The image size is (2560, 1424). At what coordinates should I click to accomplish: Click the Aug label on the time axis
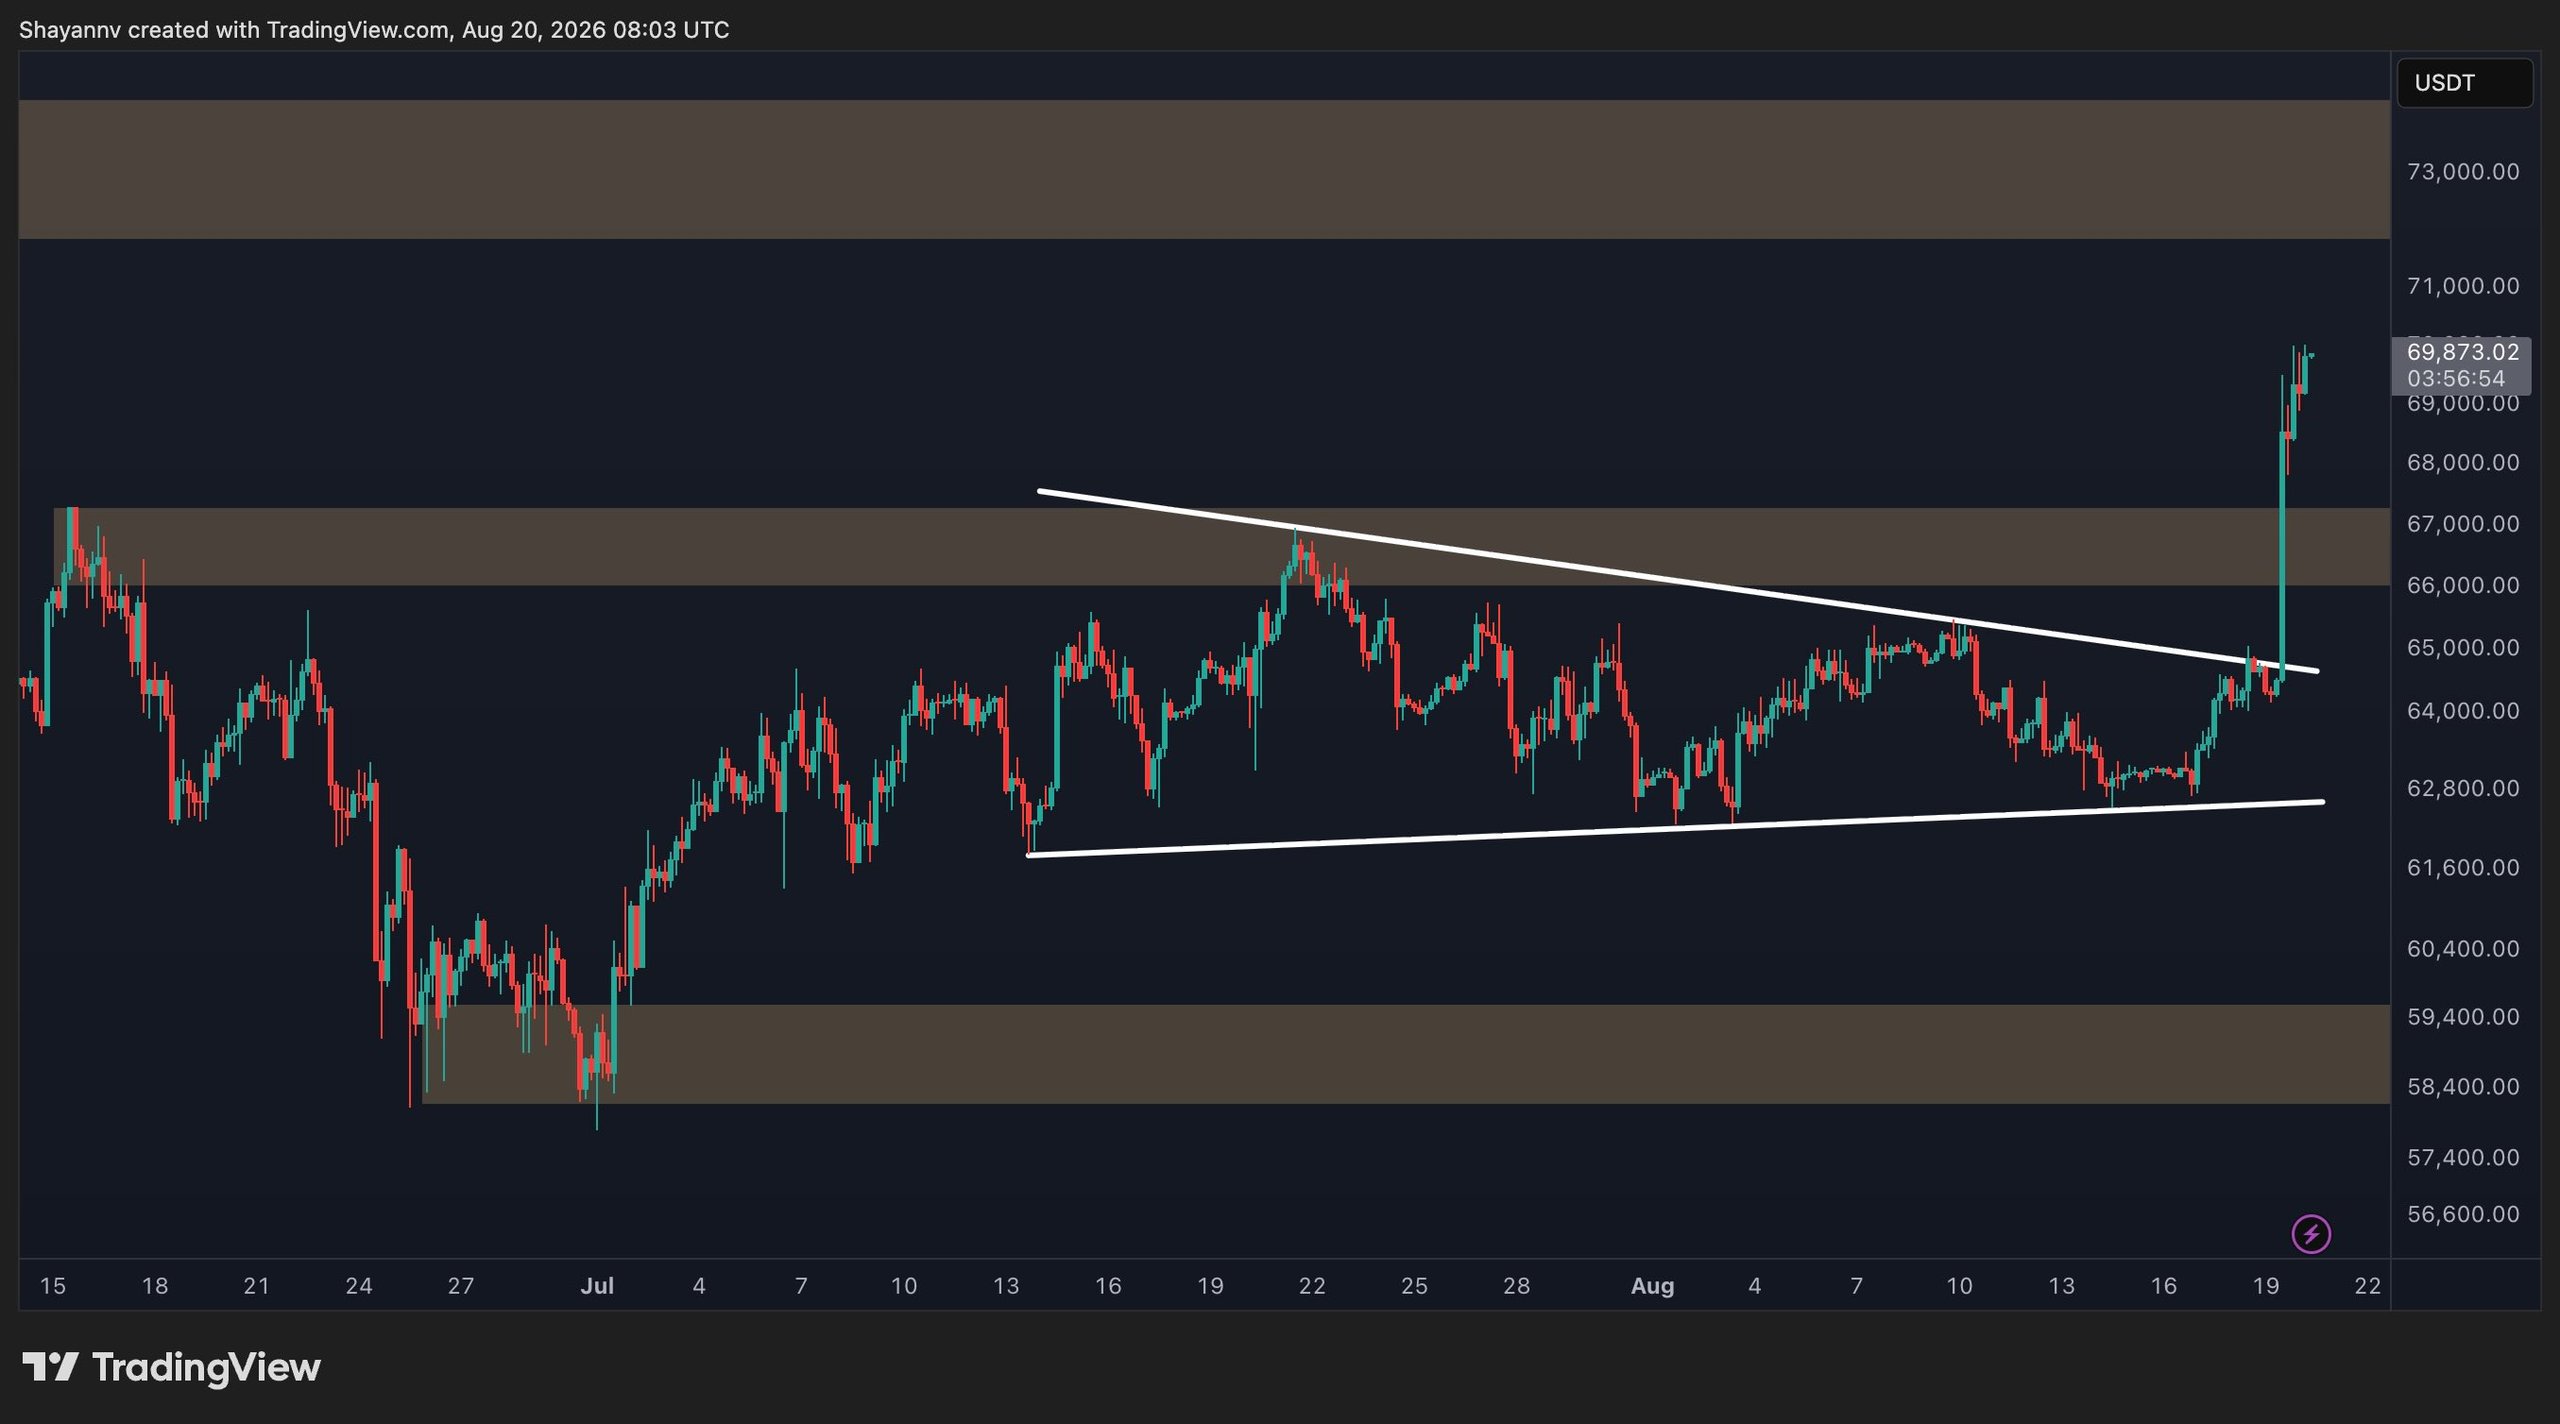[1652, 1286]
